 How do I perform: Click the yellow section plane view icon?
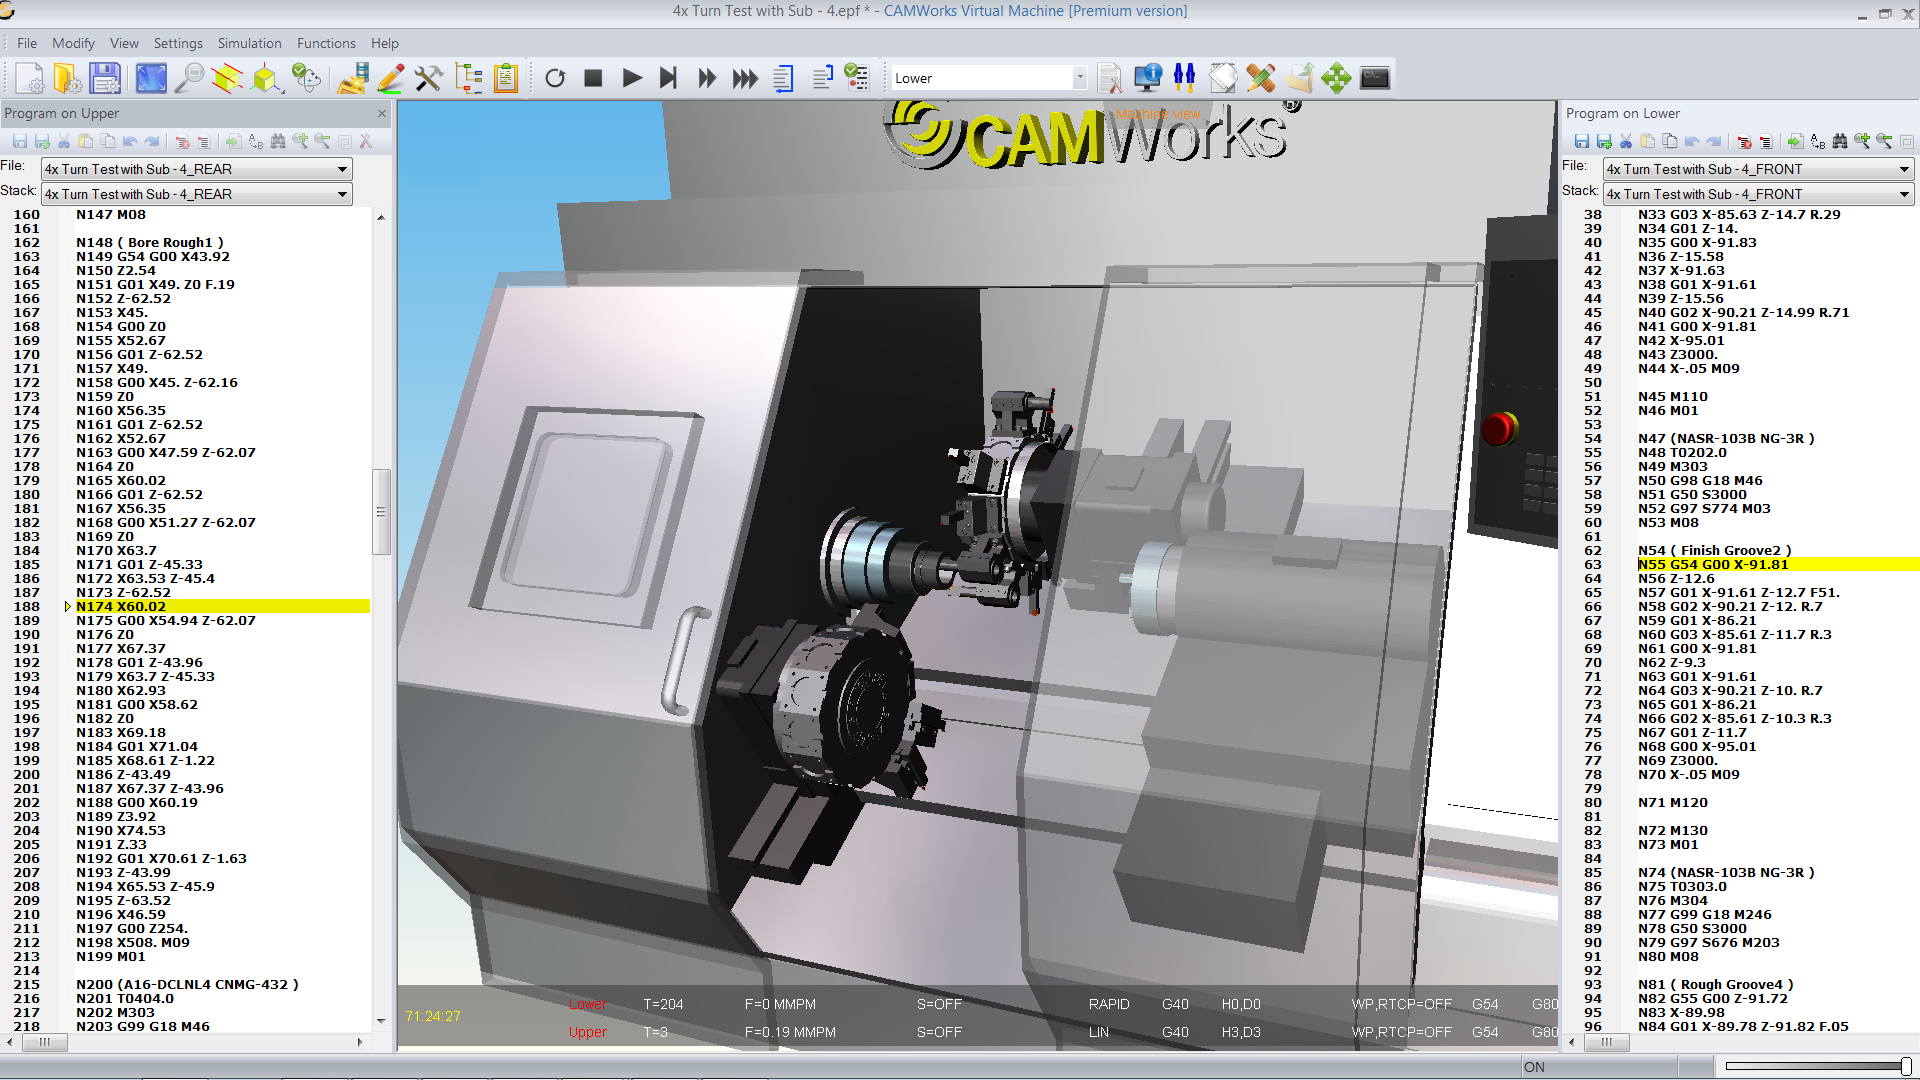pos(227,78)
